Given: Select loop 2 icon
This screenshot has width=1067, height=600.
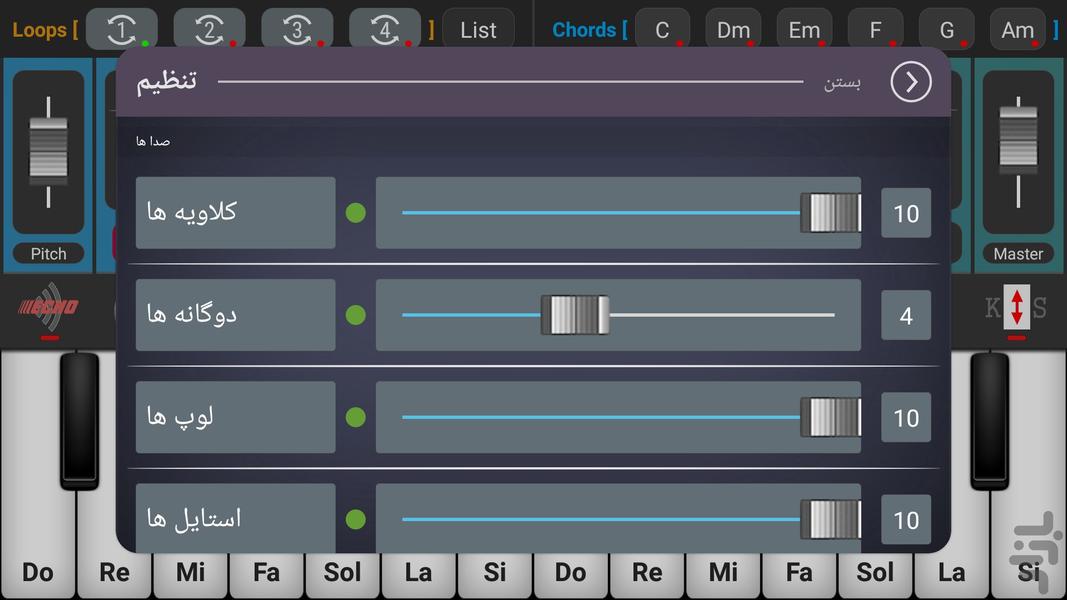Looking at the screenshot, I should click(209, 30).
